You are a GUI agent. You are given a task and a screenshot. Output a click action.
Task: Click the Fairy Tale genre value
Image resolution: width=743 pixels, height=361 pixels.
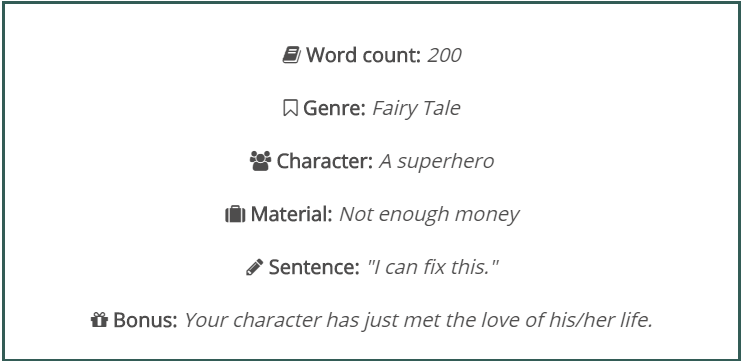click(416, 108)
